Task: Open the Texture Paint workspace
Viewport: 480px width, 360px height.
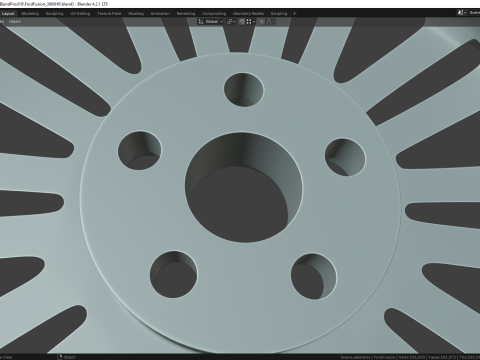Action: point(109,14)
